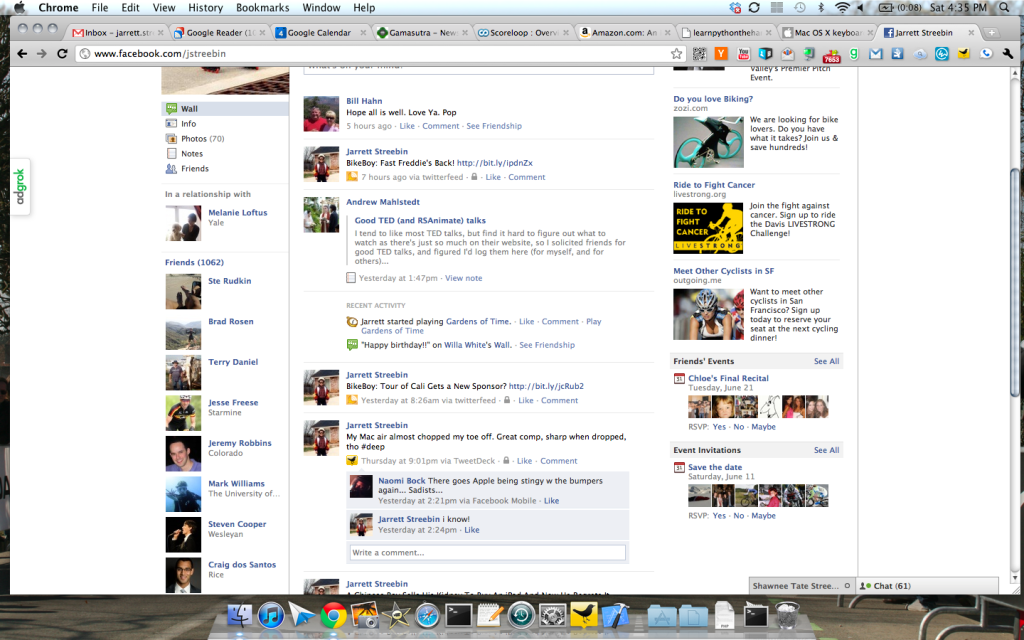Open Xcode from the dock
The width and height of the screenshot is (1024, 640).
tap(615, 615)
